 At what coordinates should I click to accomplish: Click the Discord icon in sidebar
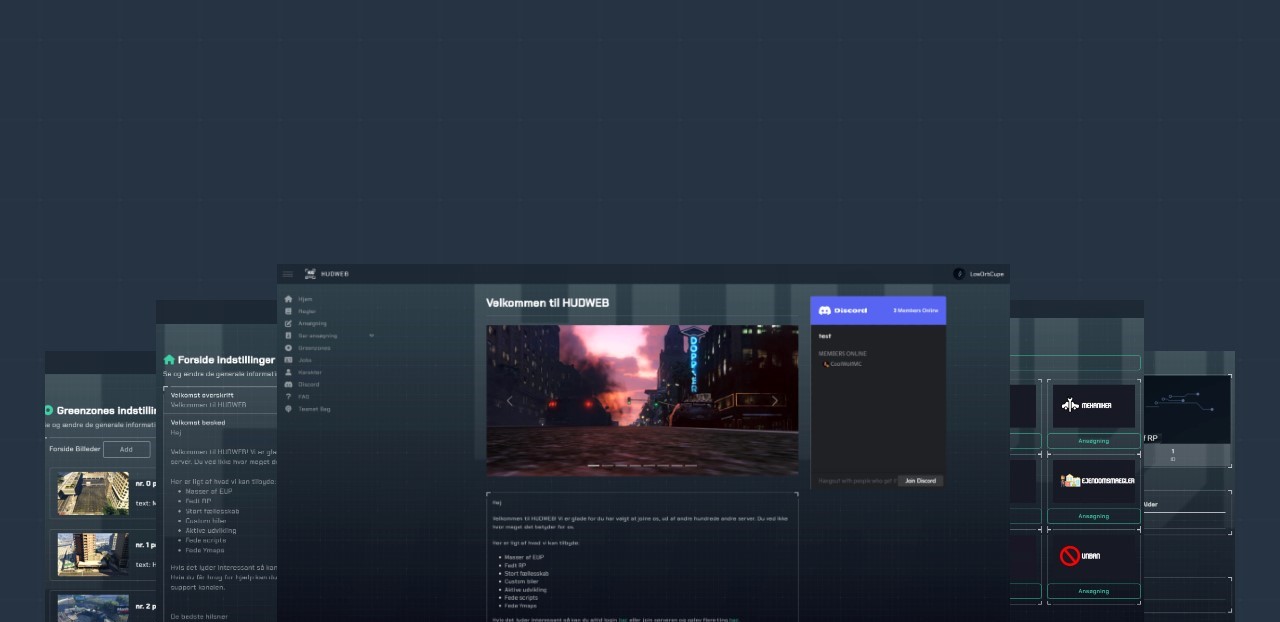289,384
